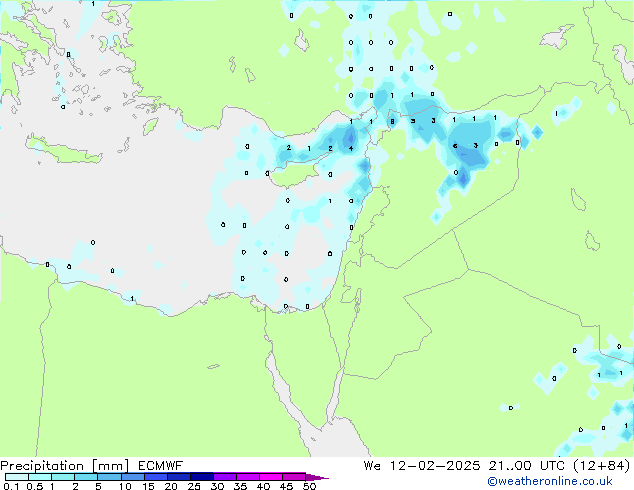Open the weatheronline.co.uk copyright link
This screenshot has height=490, width=634.
coord(549,481)
